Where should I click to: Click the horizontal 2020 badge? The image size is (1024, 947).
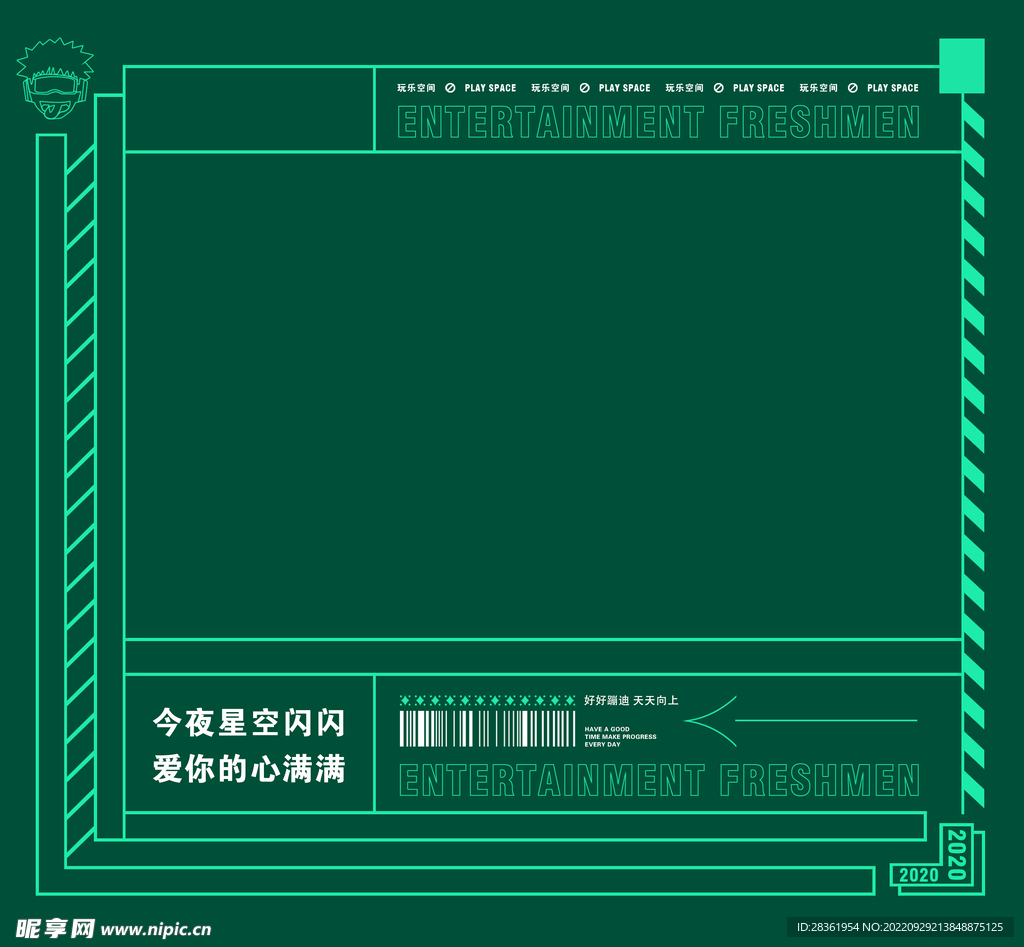pos(918,875)
